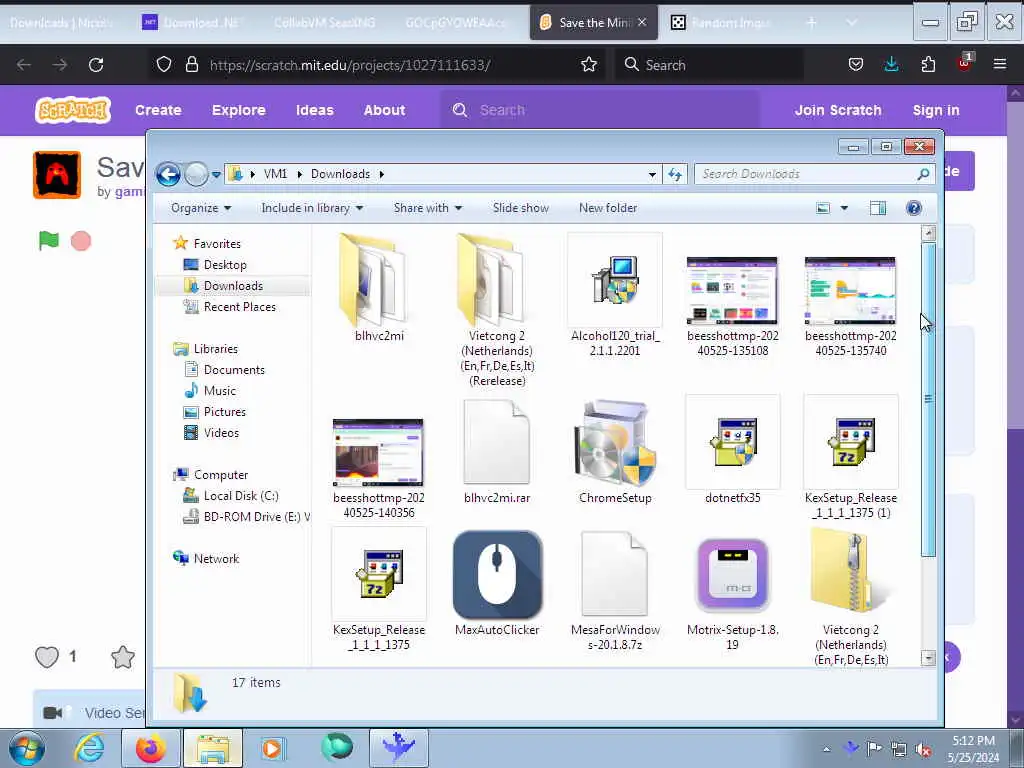
Task: Open view options dropdown arrow
Action: (x=844, y=208)
